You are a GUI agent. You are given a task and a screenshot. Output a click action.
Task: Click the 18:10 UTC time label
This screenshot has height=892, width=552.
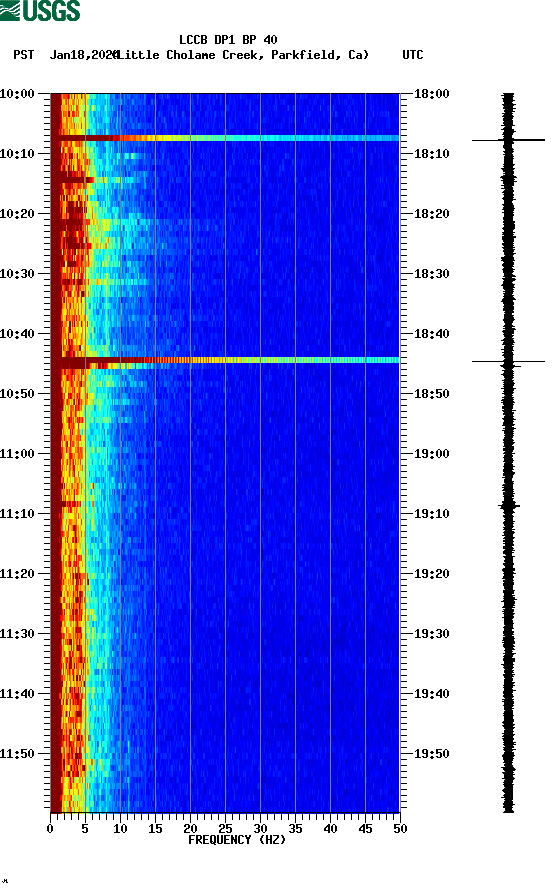click(432, 154)
